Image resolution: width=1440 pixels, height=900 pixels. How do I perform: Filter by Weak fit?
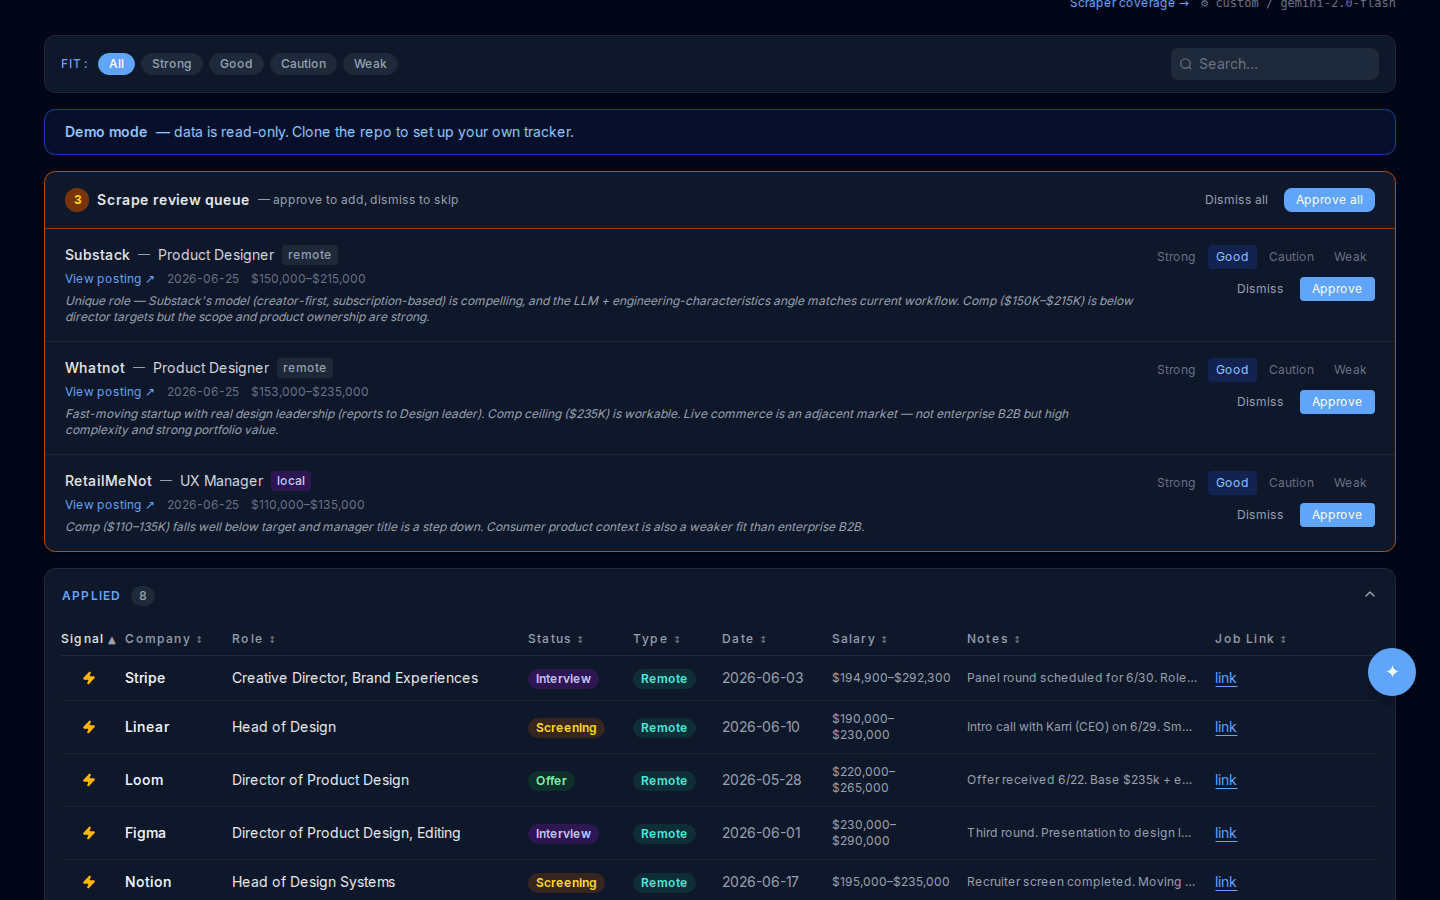tap(370, 64)
